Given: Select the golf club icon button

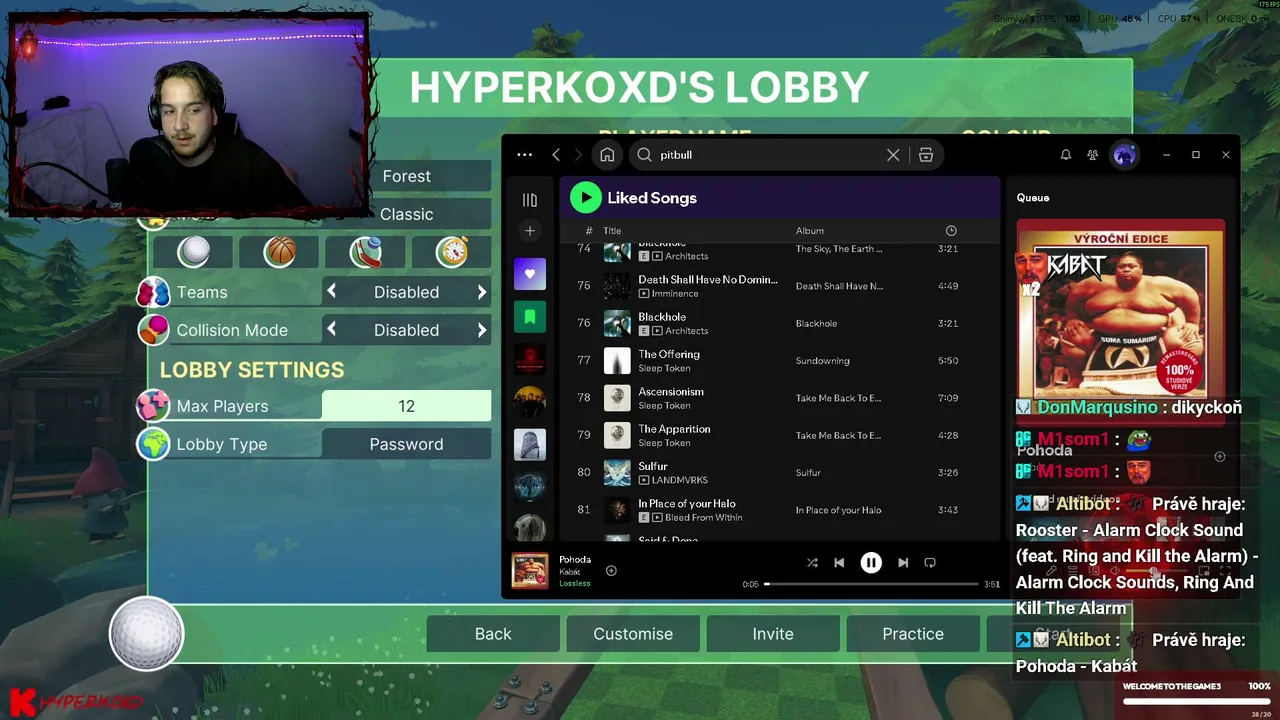Looking at the screenshot, I should (366, 252).
